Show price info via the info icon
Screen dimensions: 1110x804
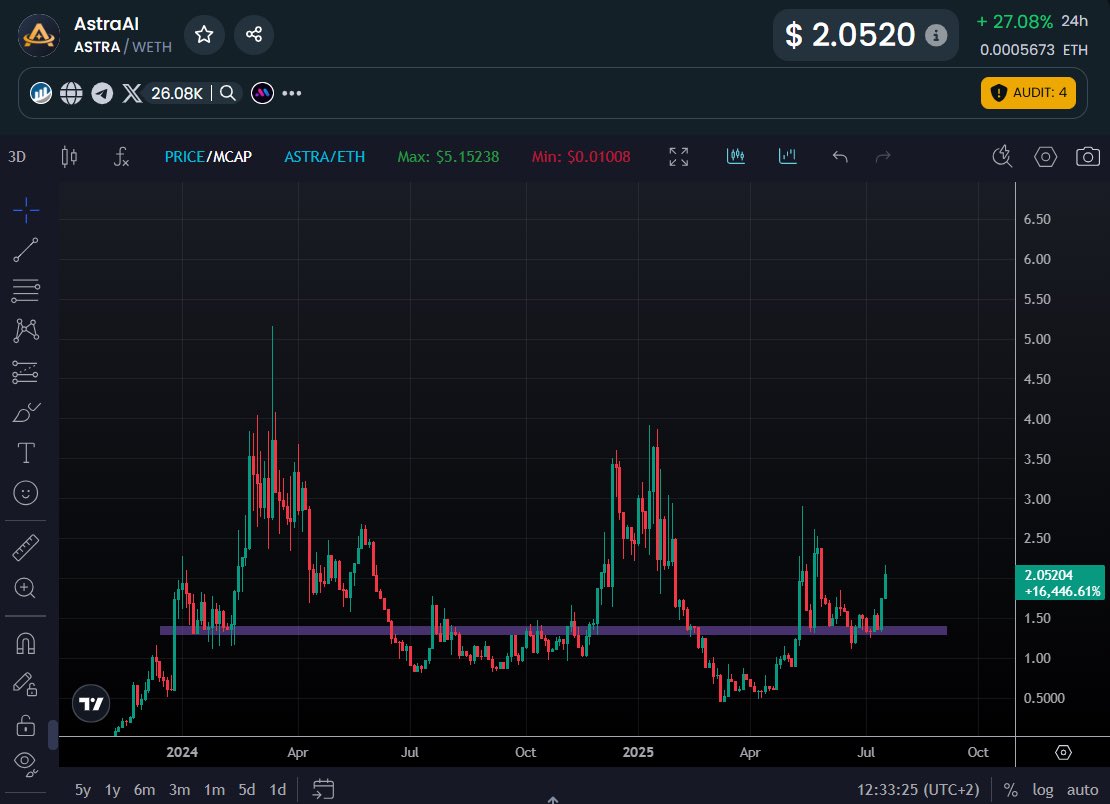pyautogui.click(x=936, y=35)
